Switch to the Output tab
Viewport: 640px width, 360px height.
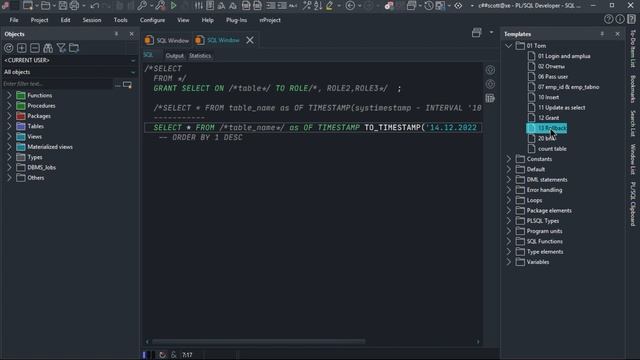(175, 56)
